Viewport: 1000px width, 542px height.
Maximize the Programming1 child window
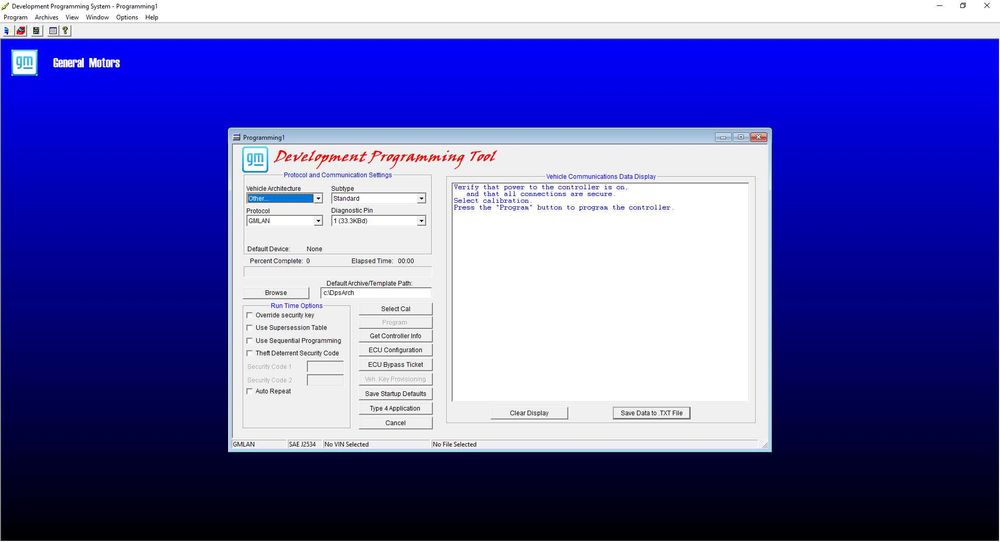click(x=740, y=137)
